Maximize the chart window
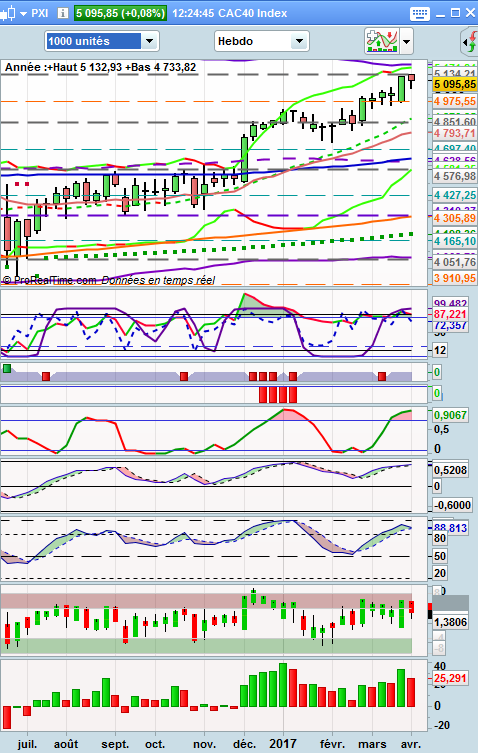Screen dimensions: 478x753 455,13
